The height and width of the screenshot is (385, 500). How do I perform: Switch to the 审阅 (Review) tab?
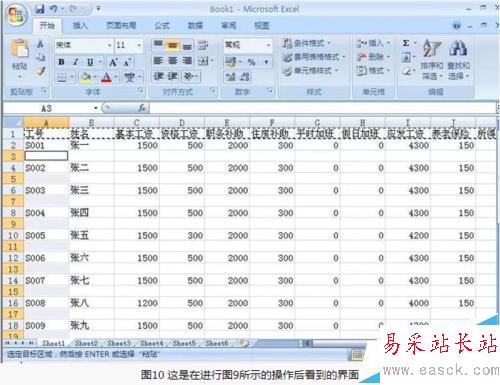229,25
